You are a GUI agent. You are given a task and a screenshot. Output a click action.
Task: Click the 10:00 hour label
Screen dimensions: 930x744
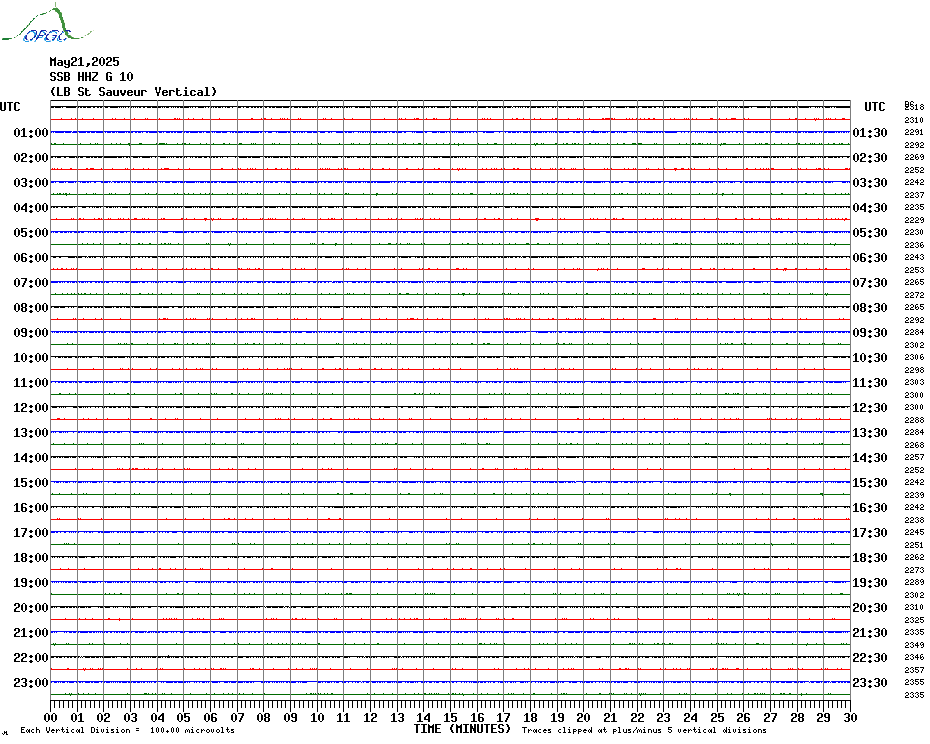[31, 358]
